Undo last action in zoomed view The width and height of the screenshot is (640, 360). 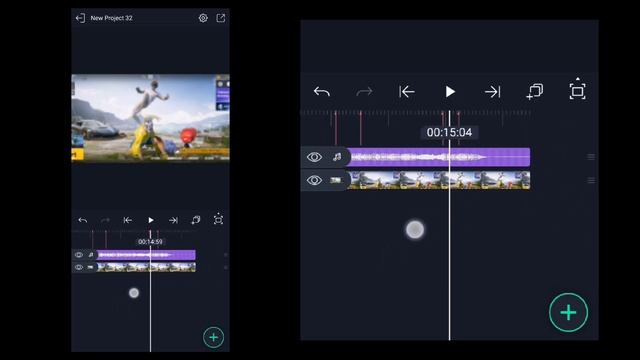point(322,92)
